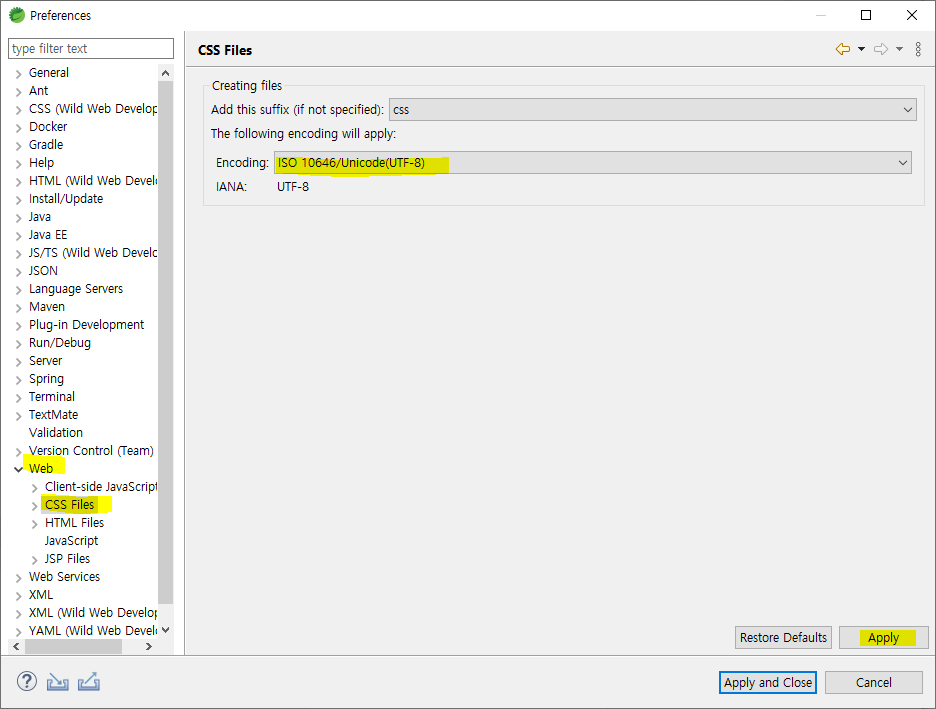Viewport: 936px width, 709px height.
Task: Expand Client-side JavaScript node arrow
Action: point(35,488)
